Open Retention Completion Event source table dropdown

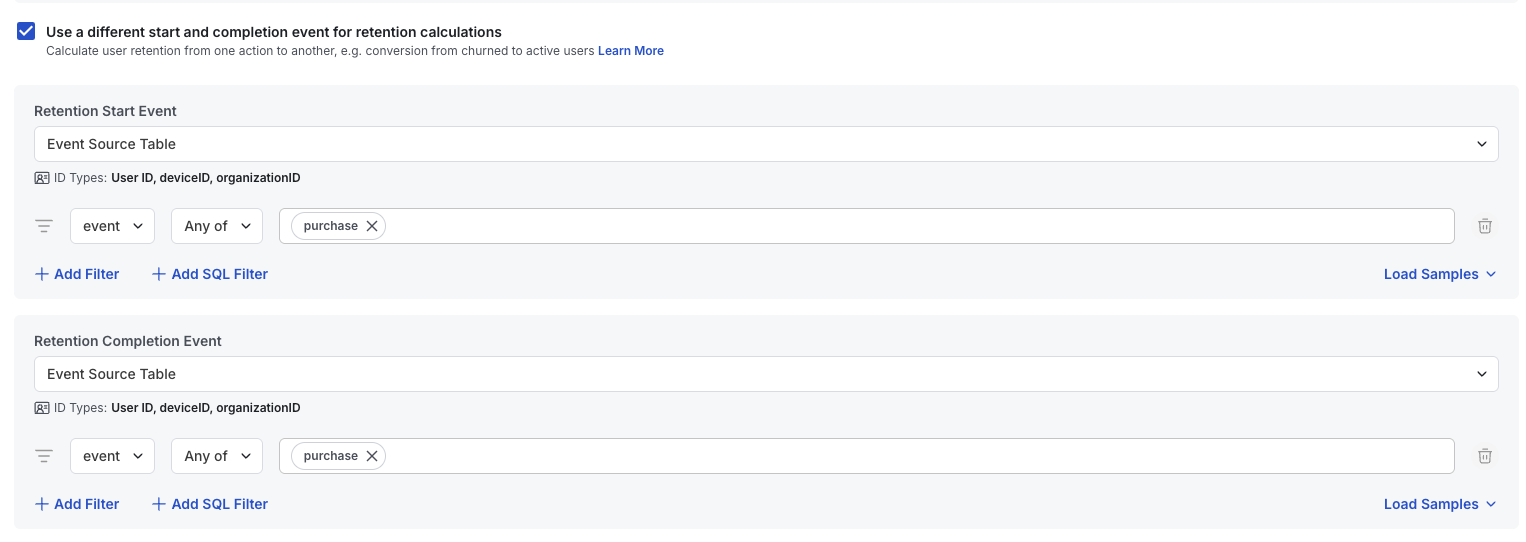pos(766,374)
